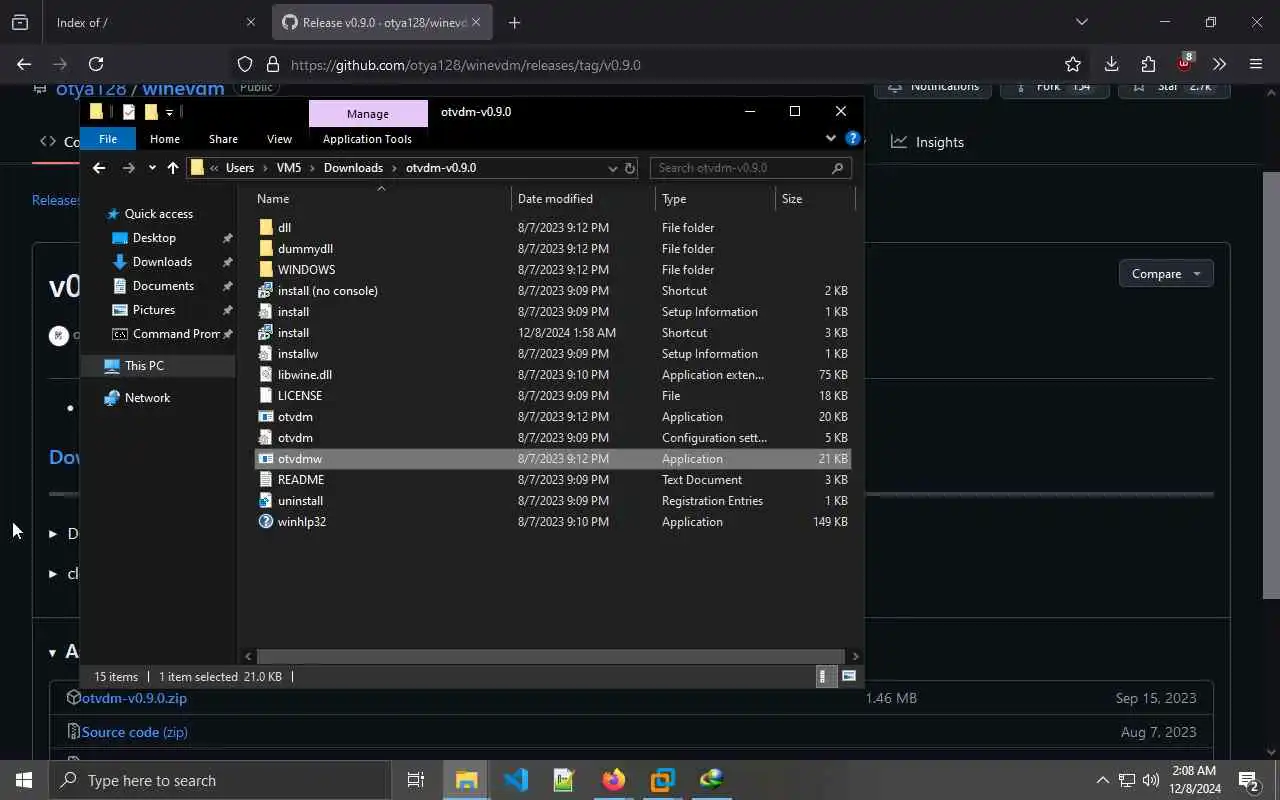1280x800 pixels.
Task: Open Command Prompt pinned item
Action: click(175, 334)
